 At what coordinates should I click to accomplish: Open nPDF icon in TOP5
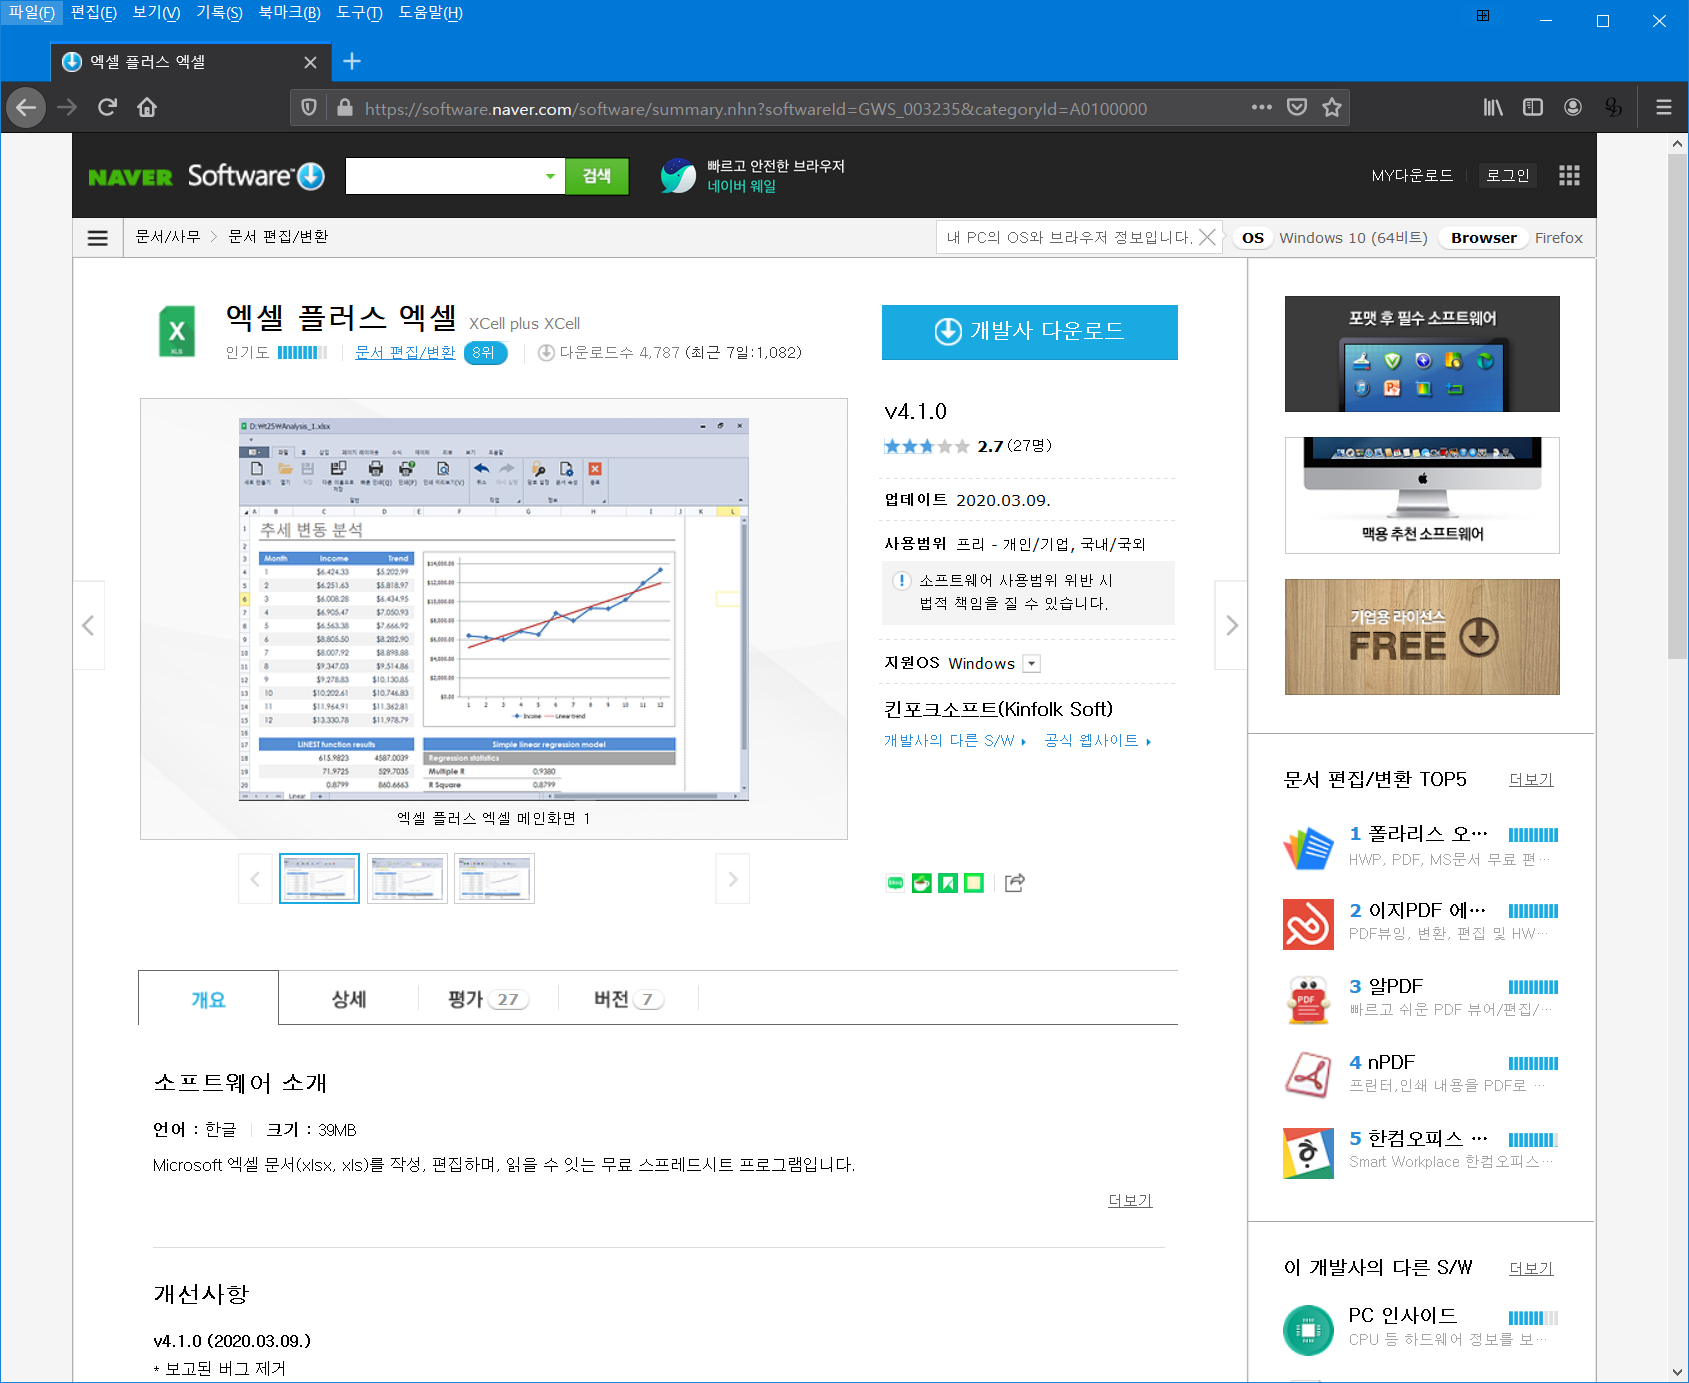point(1308,1076)
